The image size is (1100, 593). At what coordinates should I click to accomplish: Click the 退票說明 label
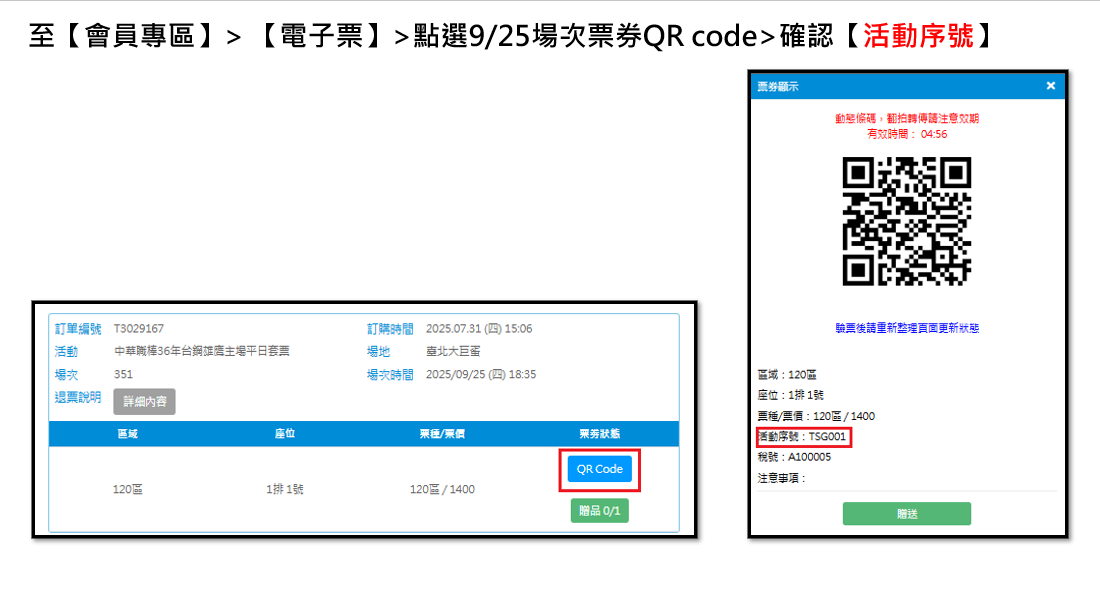(x=78, y=397)
